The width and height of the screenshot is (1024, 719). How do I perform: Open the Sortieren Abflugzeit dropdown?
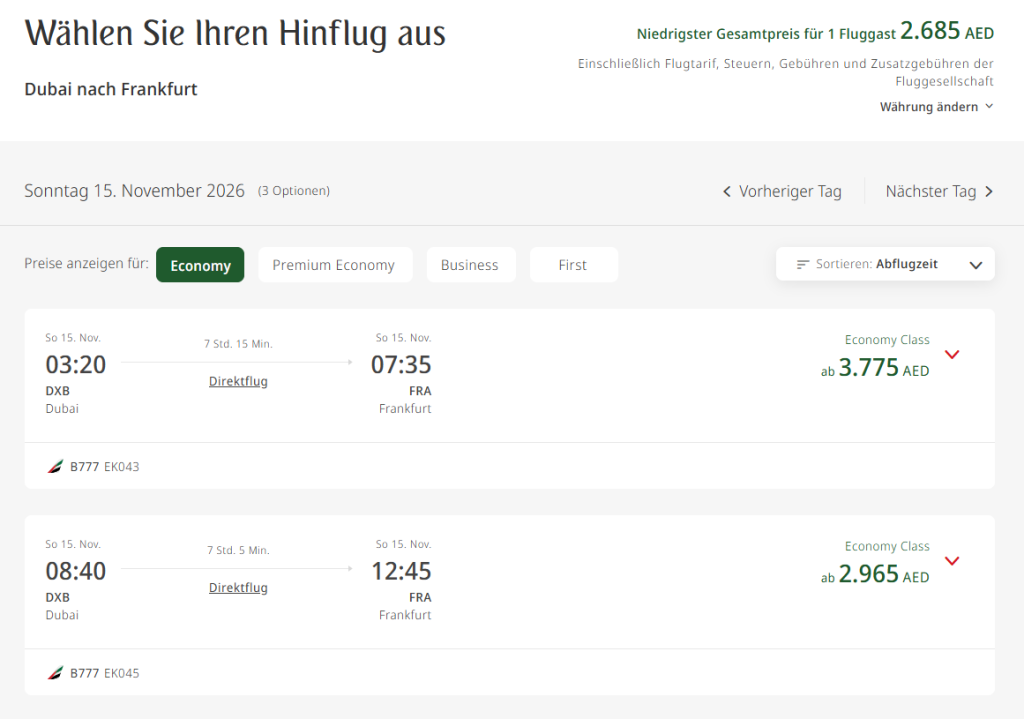click(885, 264)
